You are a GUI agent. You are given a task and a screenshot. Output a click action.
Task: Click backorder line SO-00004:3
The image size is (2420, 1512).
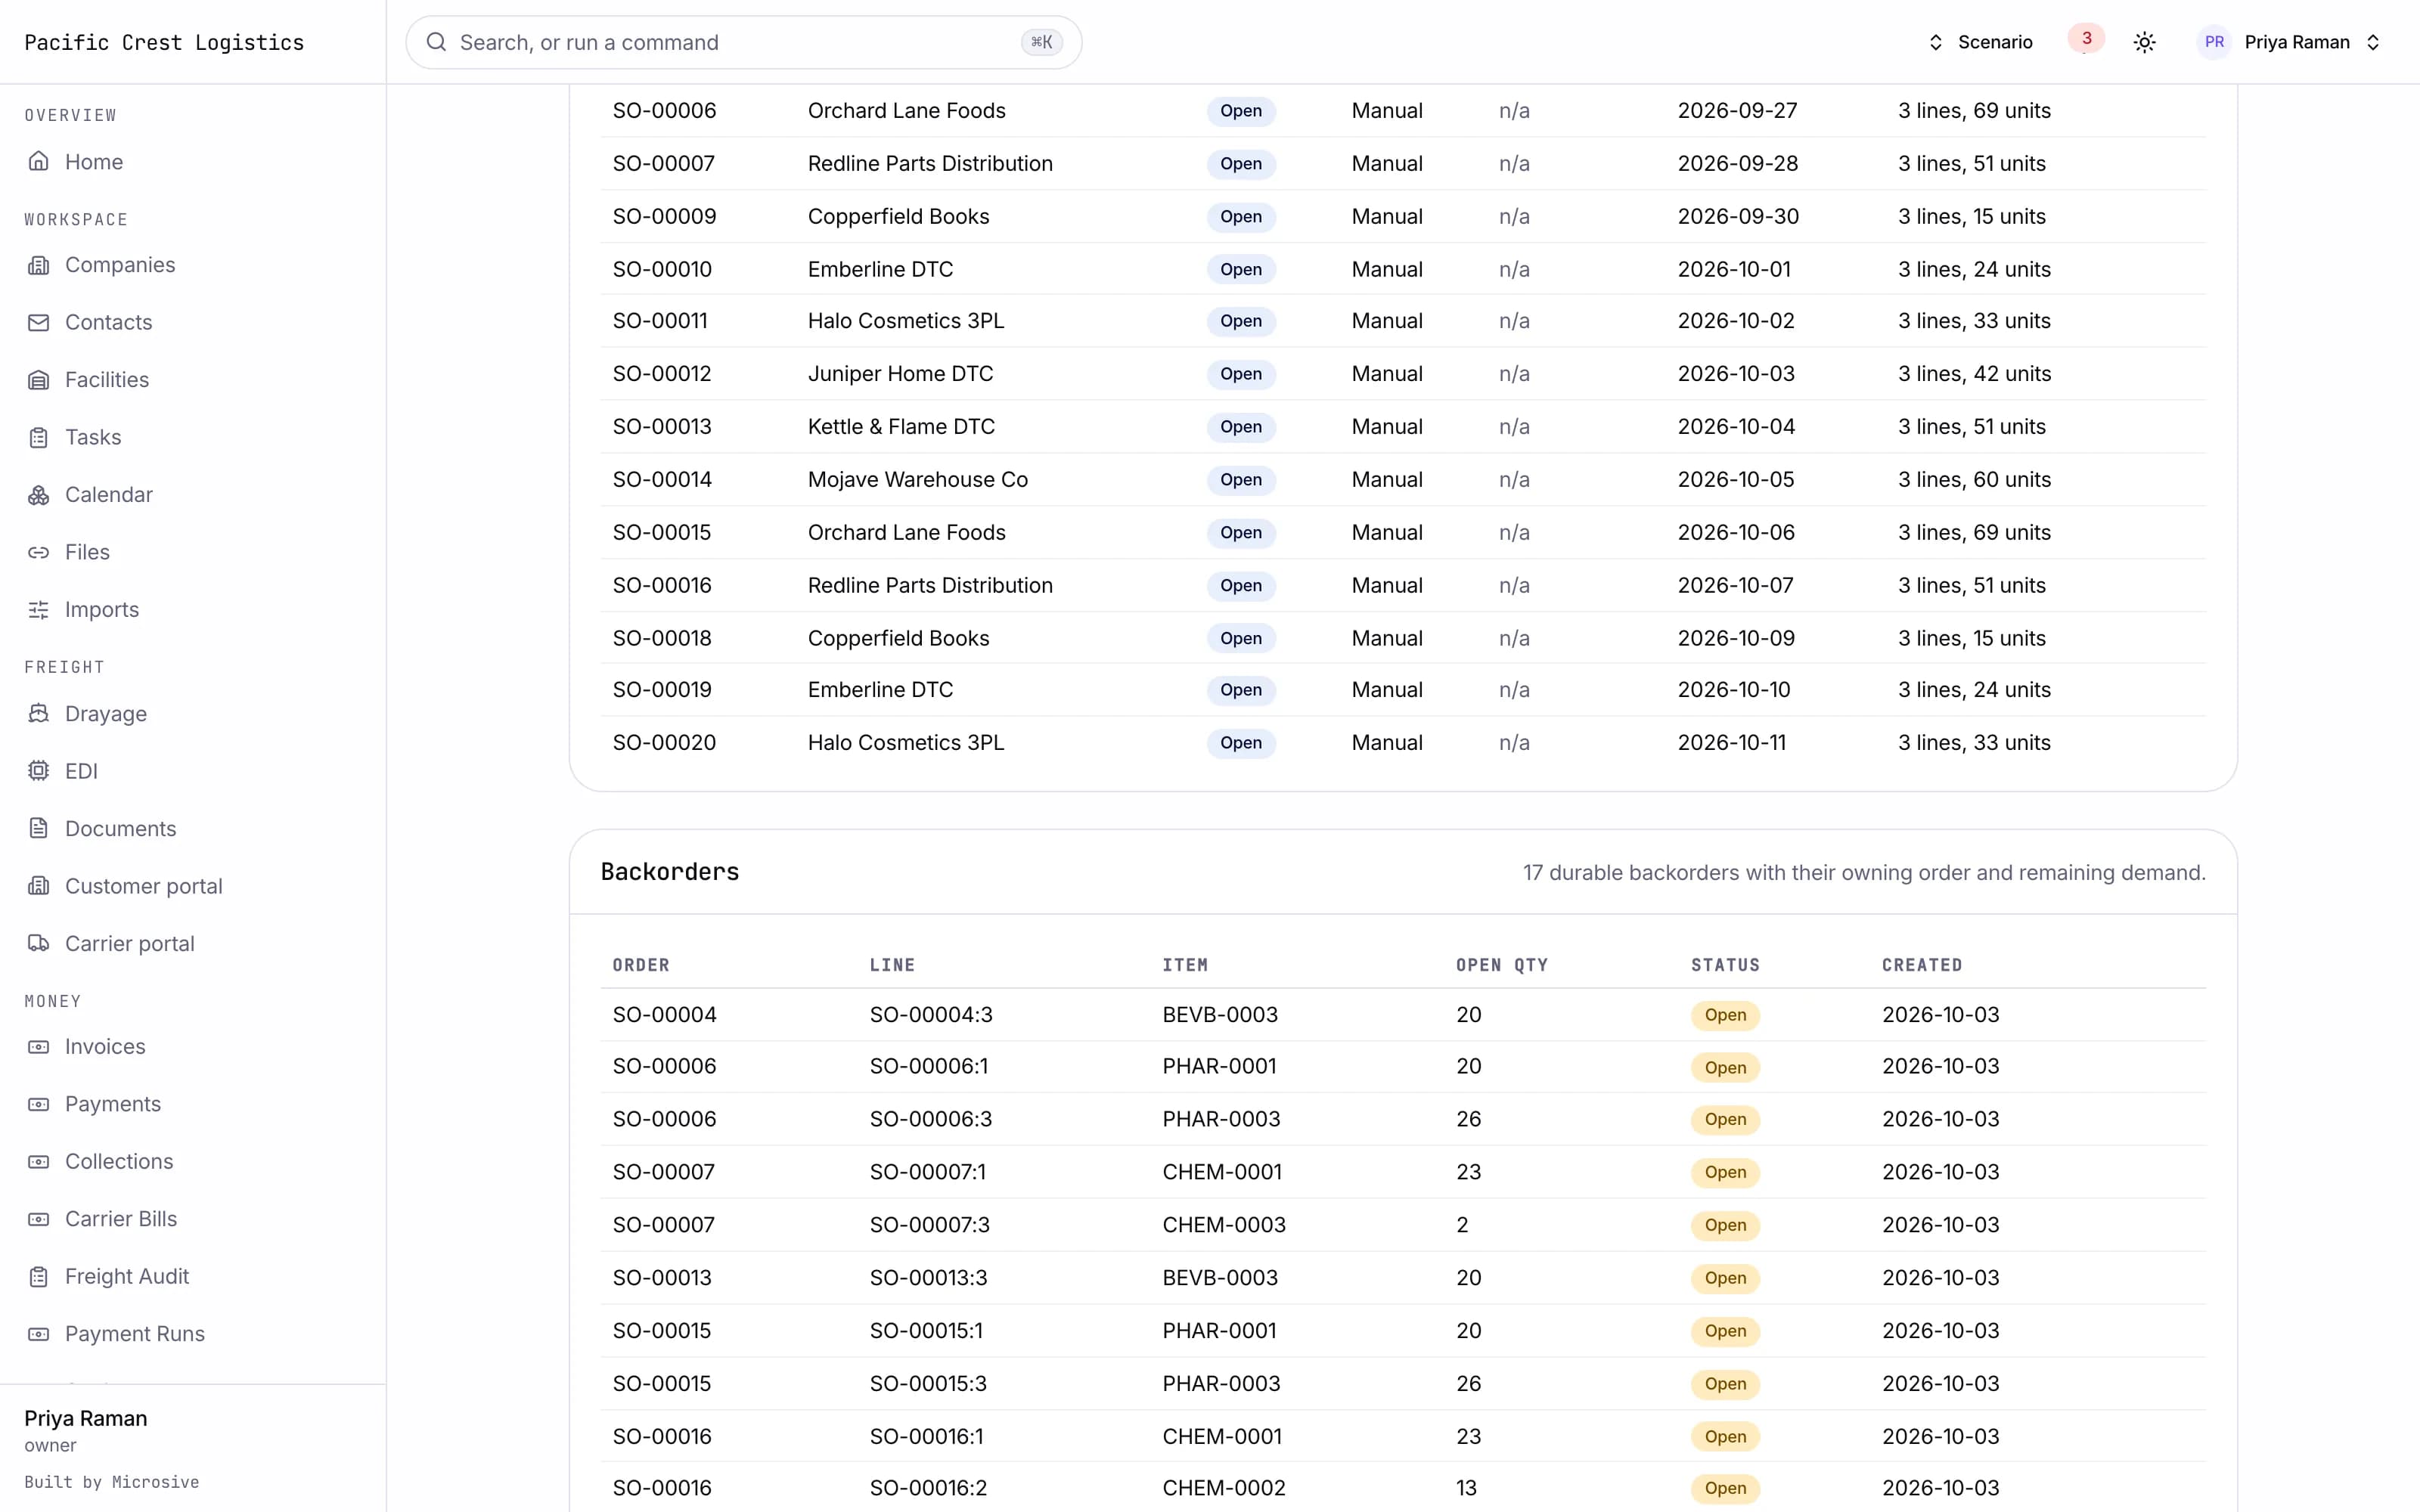[931, 1015]
